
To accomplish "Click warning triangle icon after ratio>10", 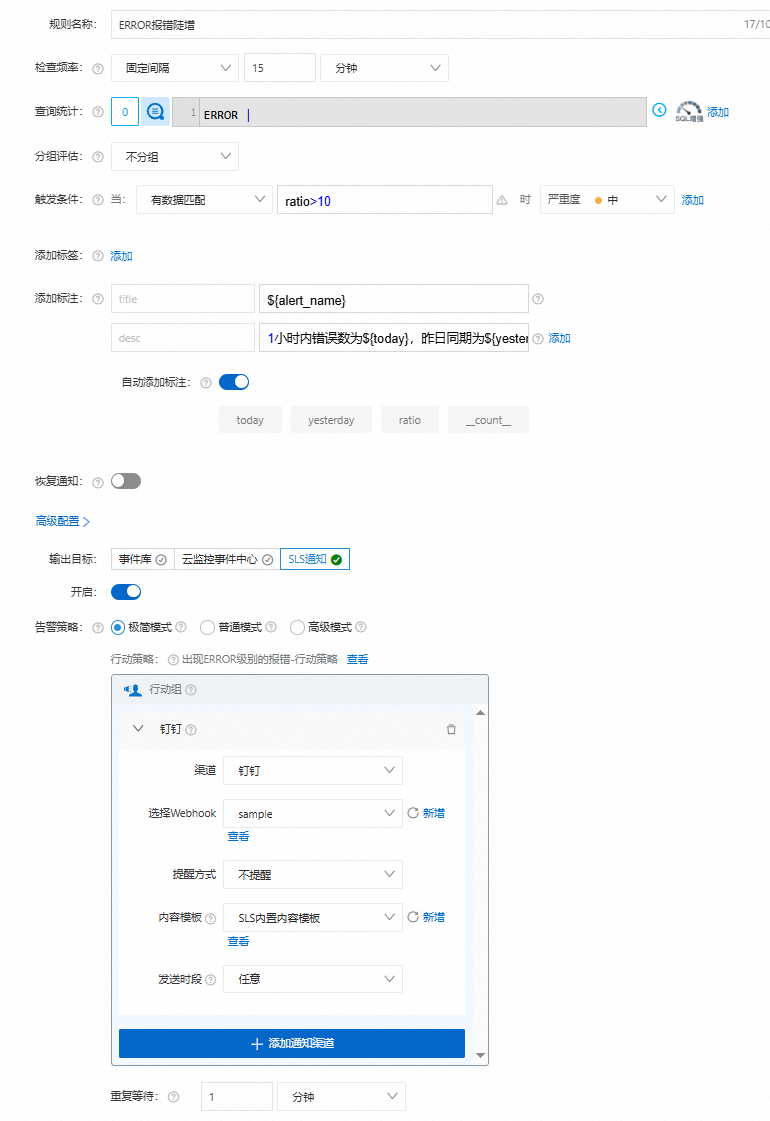I will pos(502,200).
